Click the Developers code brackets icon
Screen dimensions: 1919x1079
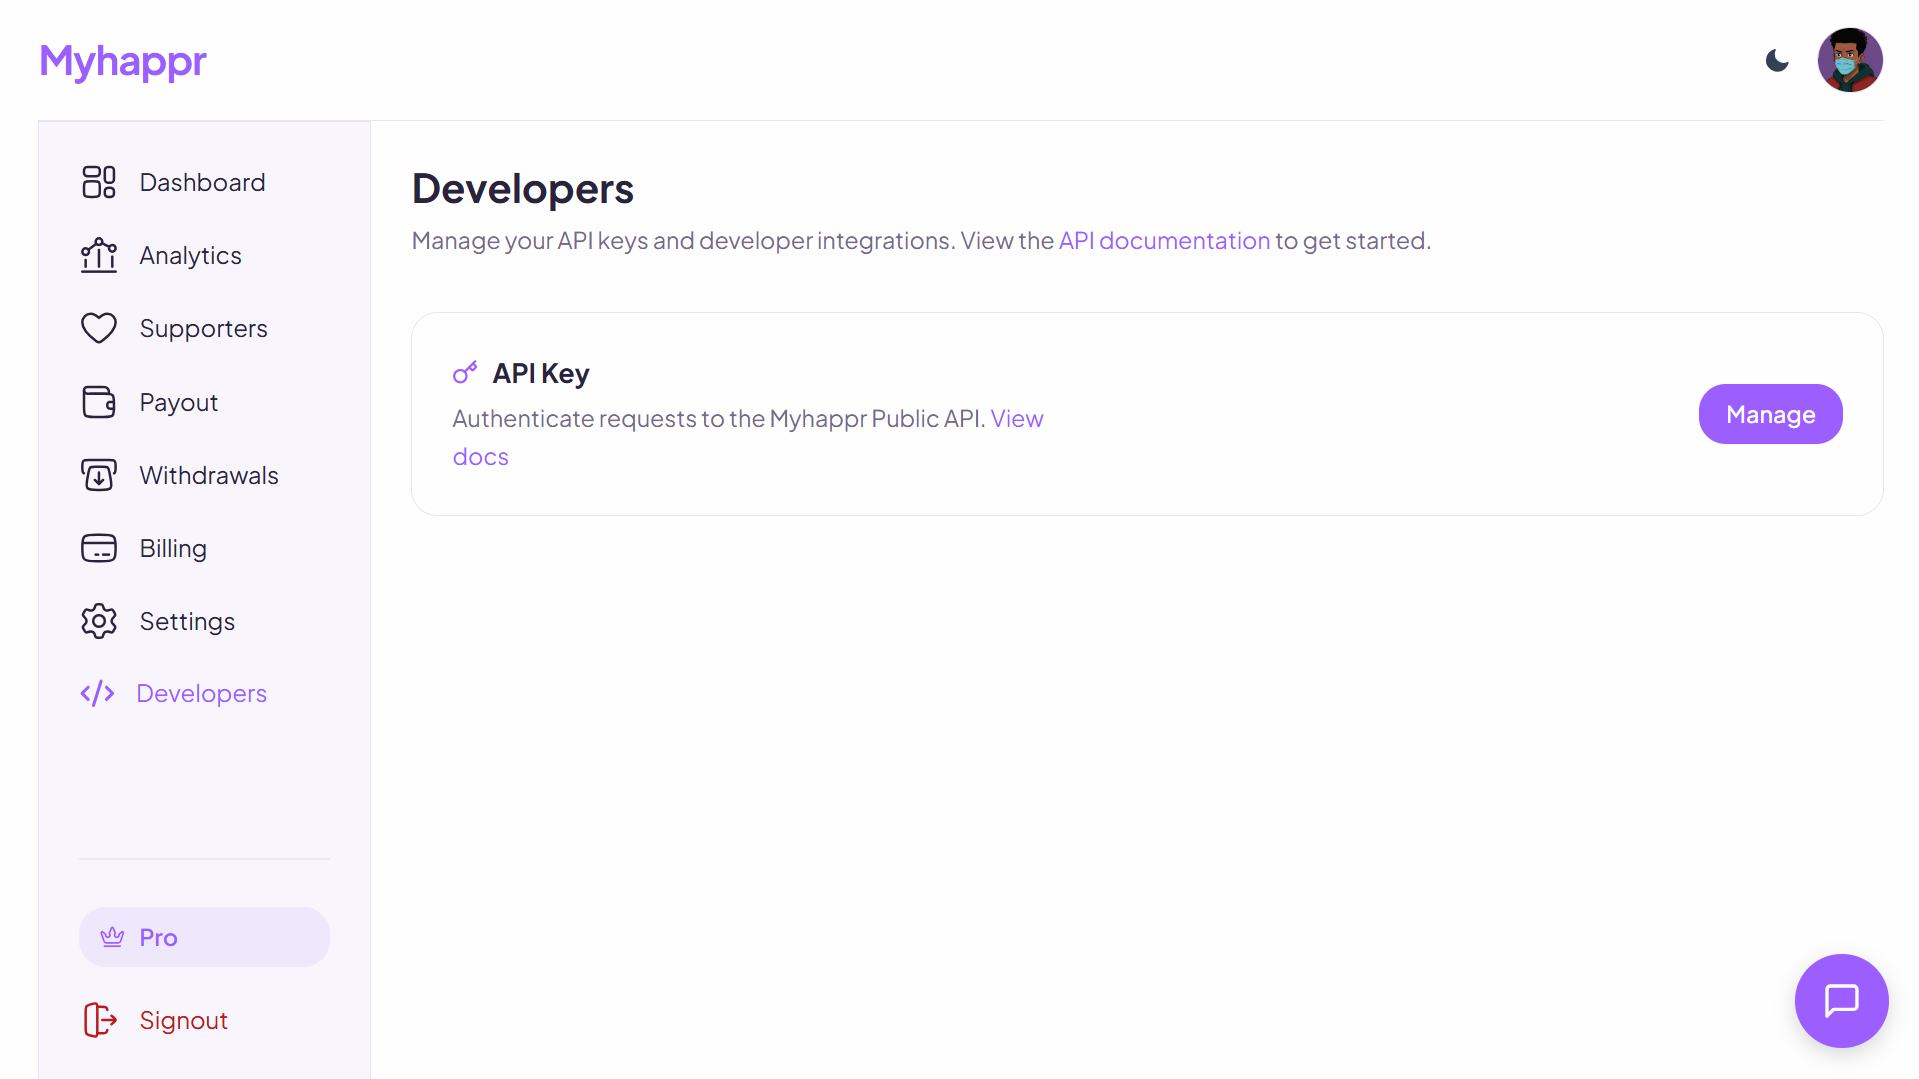(98, 693)
